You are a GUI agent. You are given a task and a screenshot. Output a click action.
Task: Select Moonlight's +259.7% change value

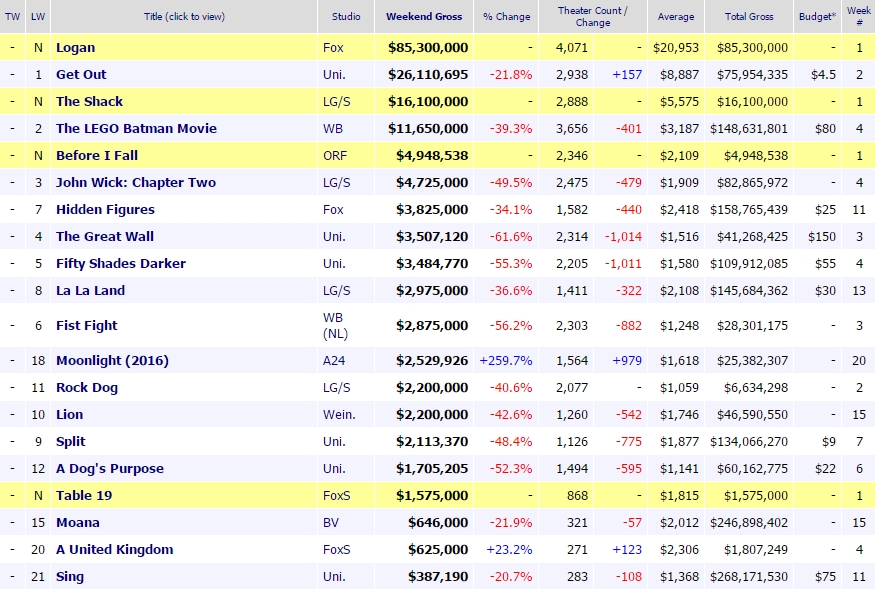coord(506,361)
